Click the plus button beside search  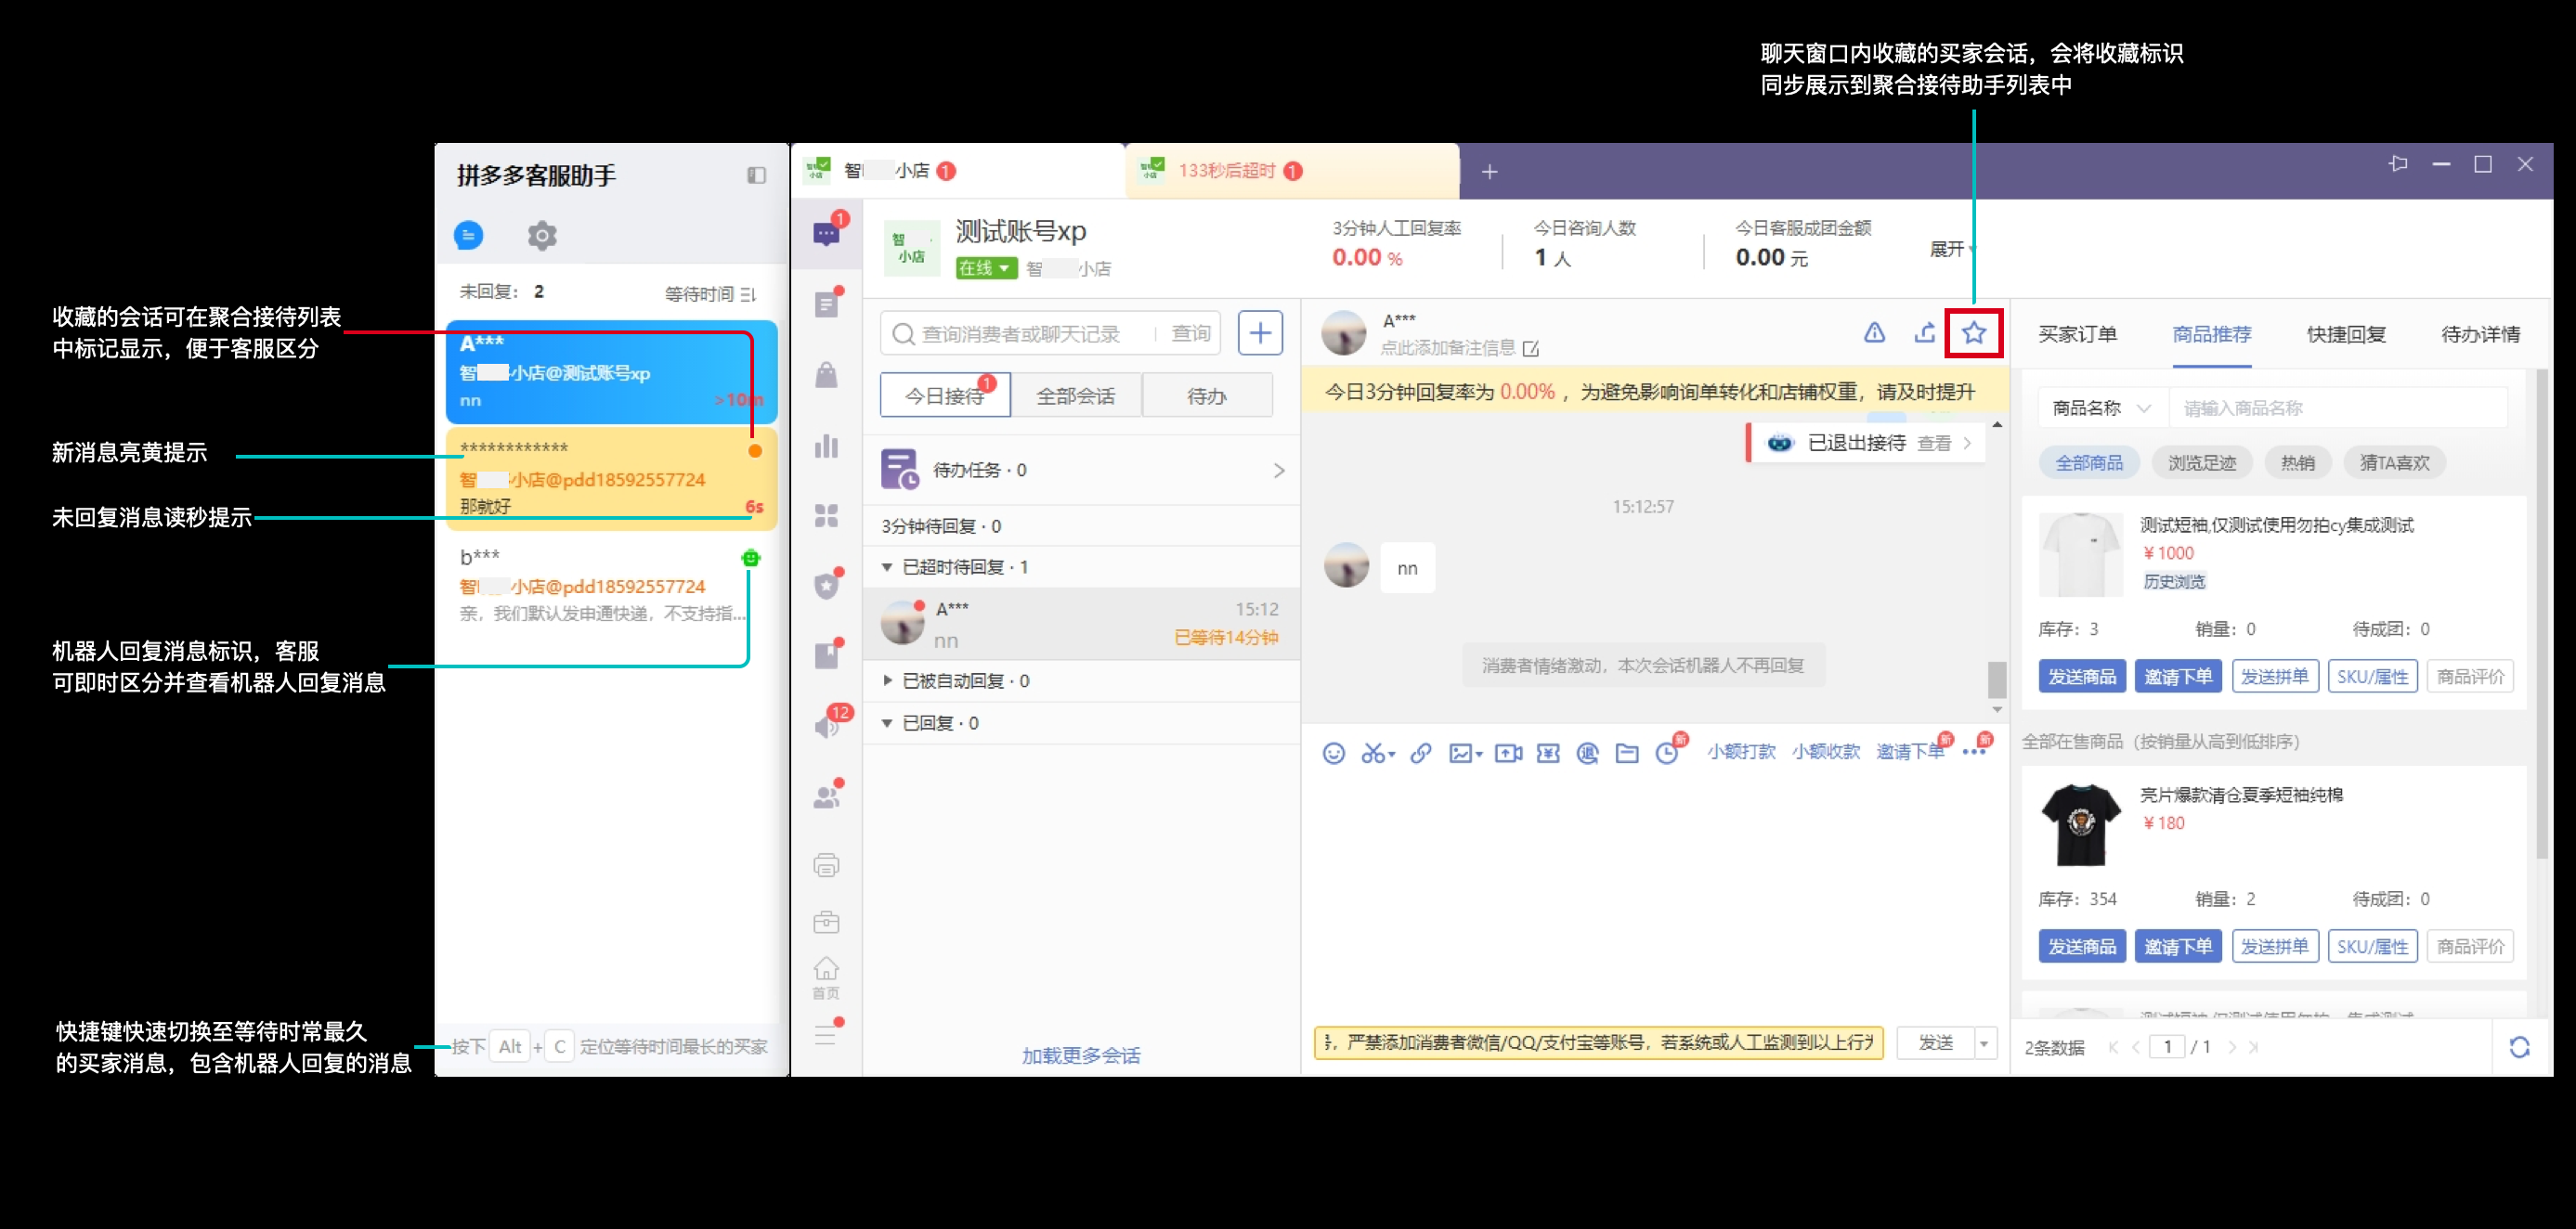tap(1260, 333)
